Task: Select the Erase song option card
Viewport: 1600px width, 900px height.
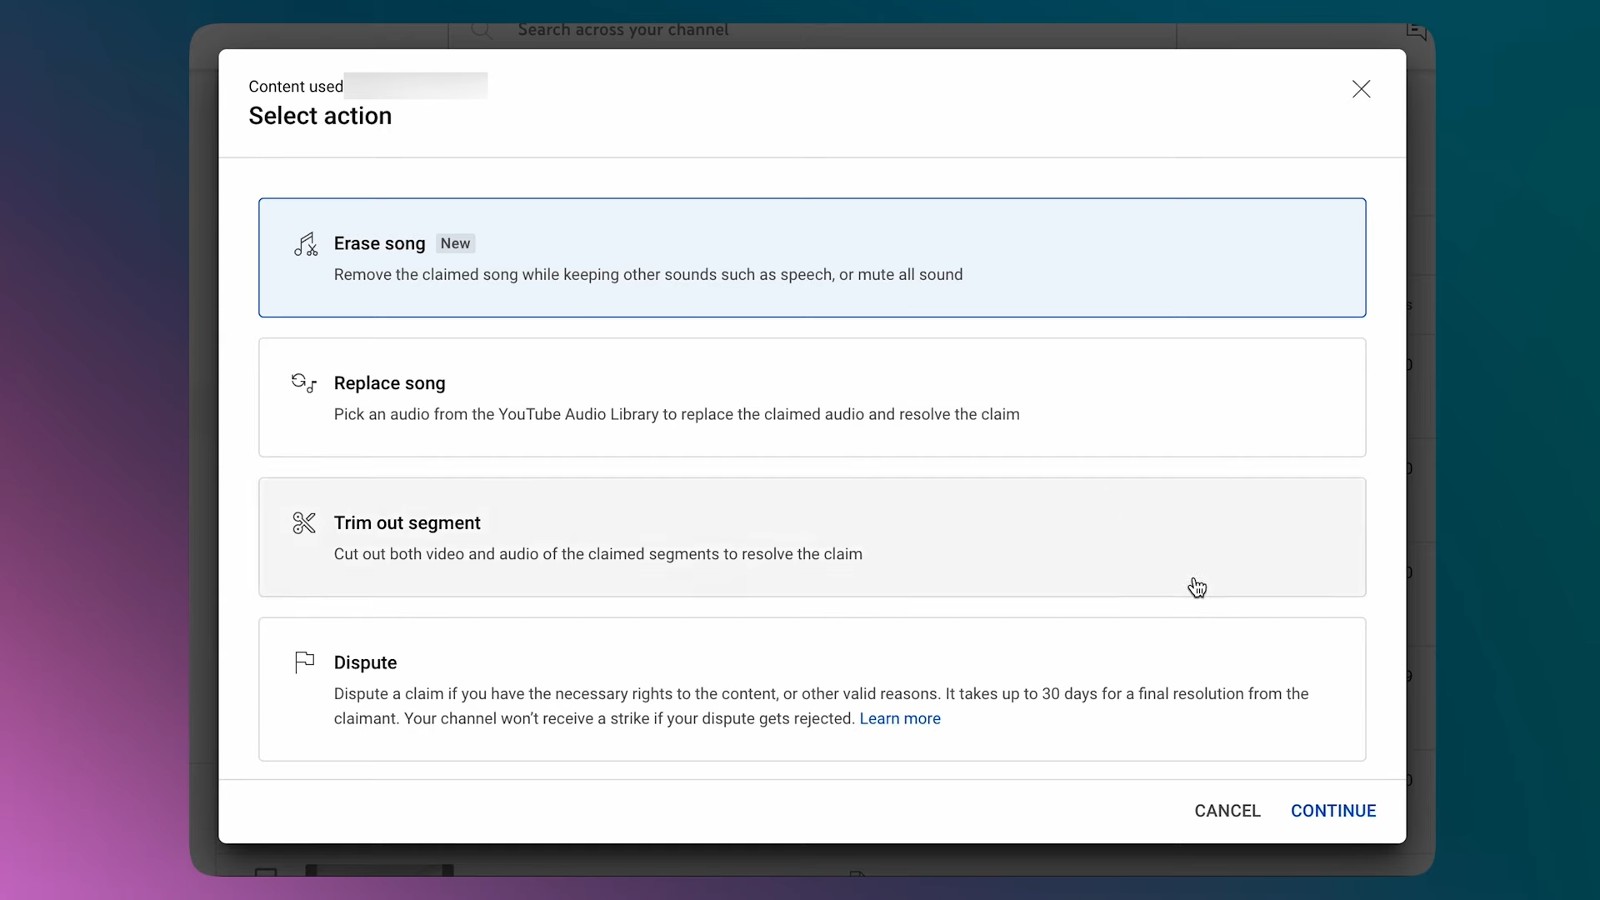Action: [x=812, y=258]
